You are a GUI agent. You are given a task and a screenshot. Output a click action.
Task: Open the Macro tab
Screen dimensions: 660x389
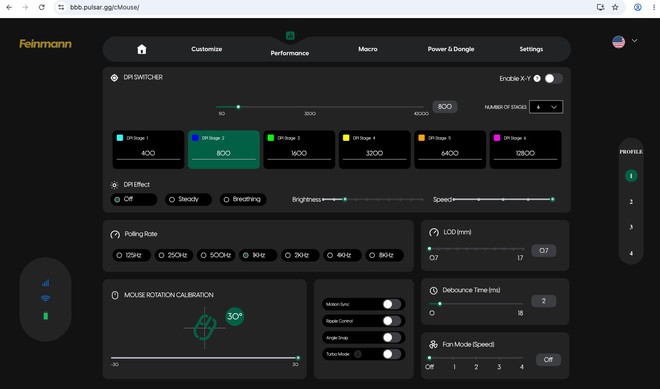point(368,49)
